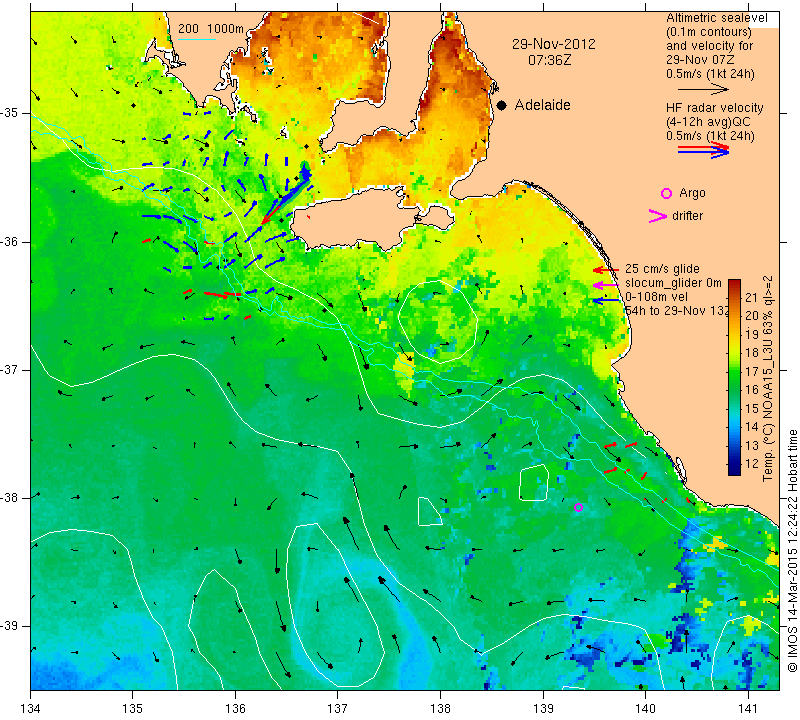Viewport: 800px width, 720px height.
Task: Click the longitude axis label 141
Action: pos(748,708)
